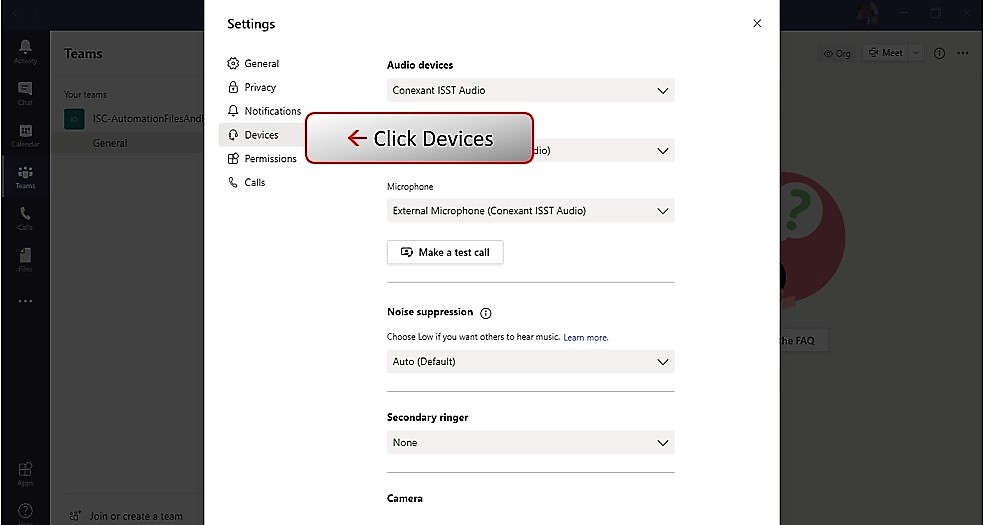
Task: Click Join or create a team
Action: pyautogui.click(x=127, y=516)
